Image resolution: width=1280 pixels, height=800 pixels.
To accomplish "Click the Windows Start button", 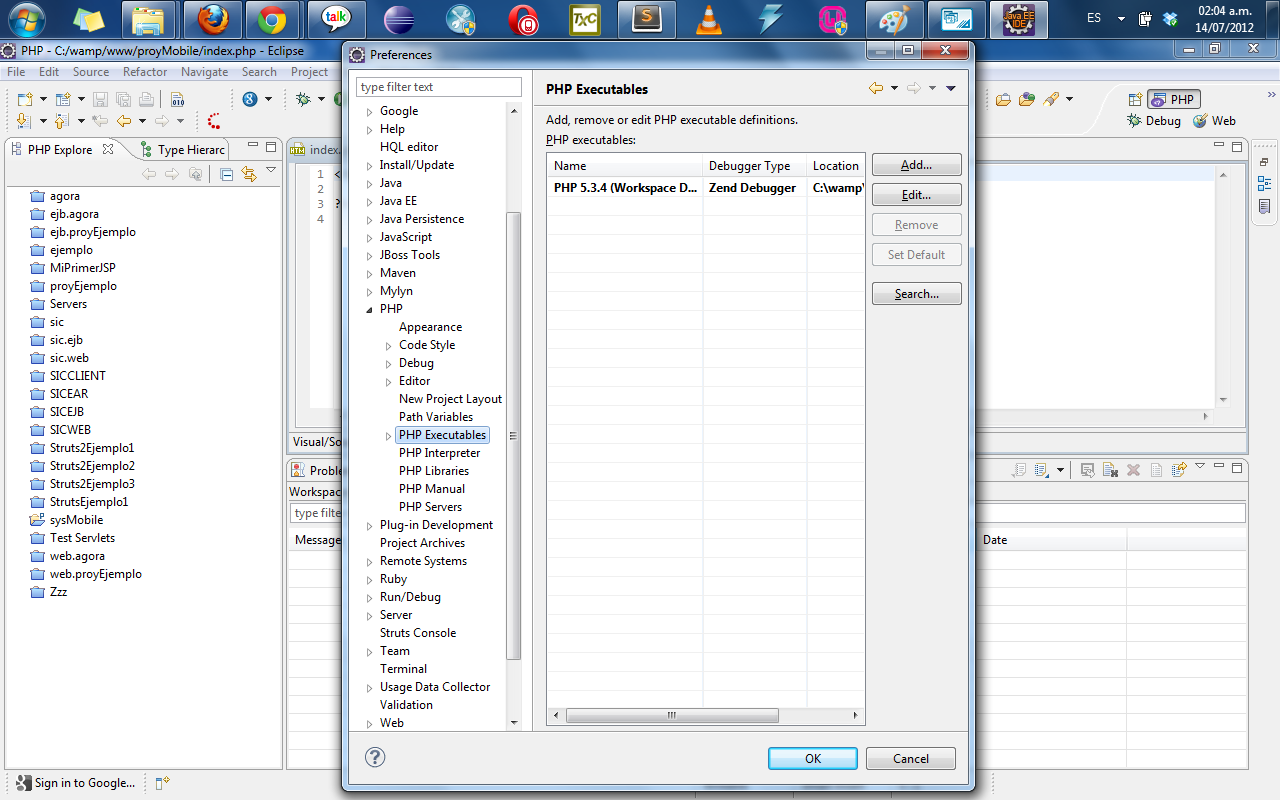I will coord(26,19).
